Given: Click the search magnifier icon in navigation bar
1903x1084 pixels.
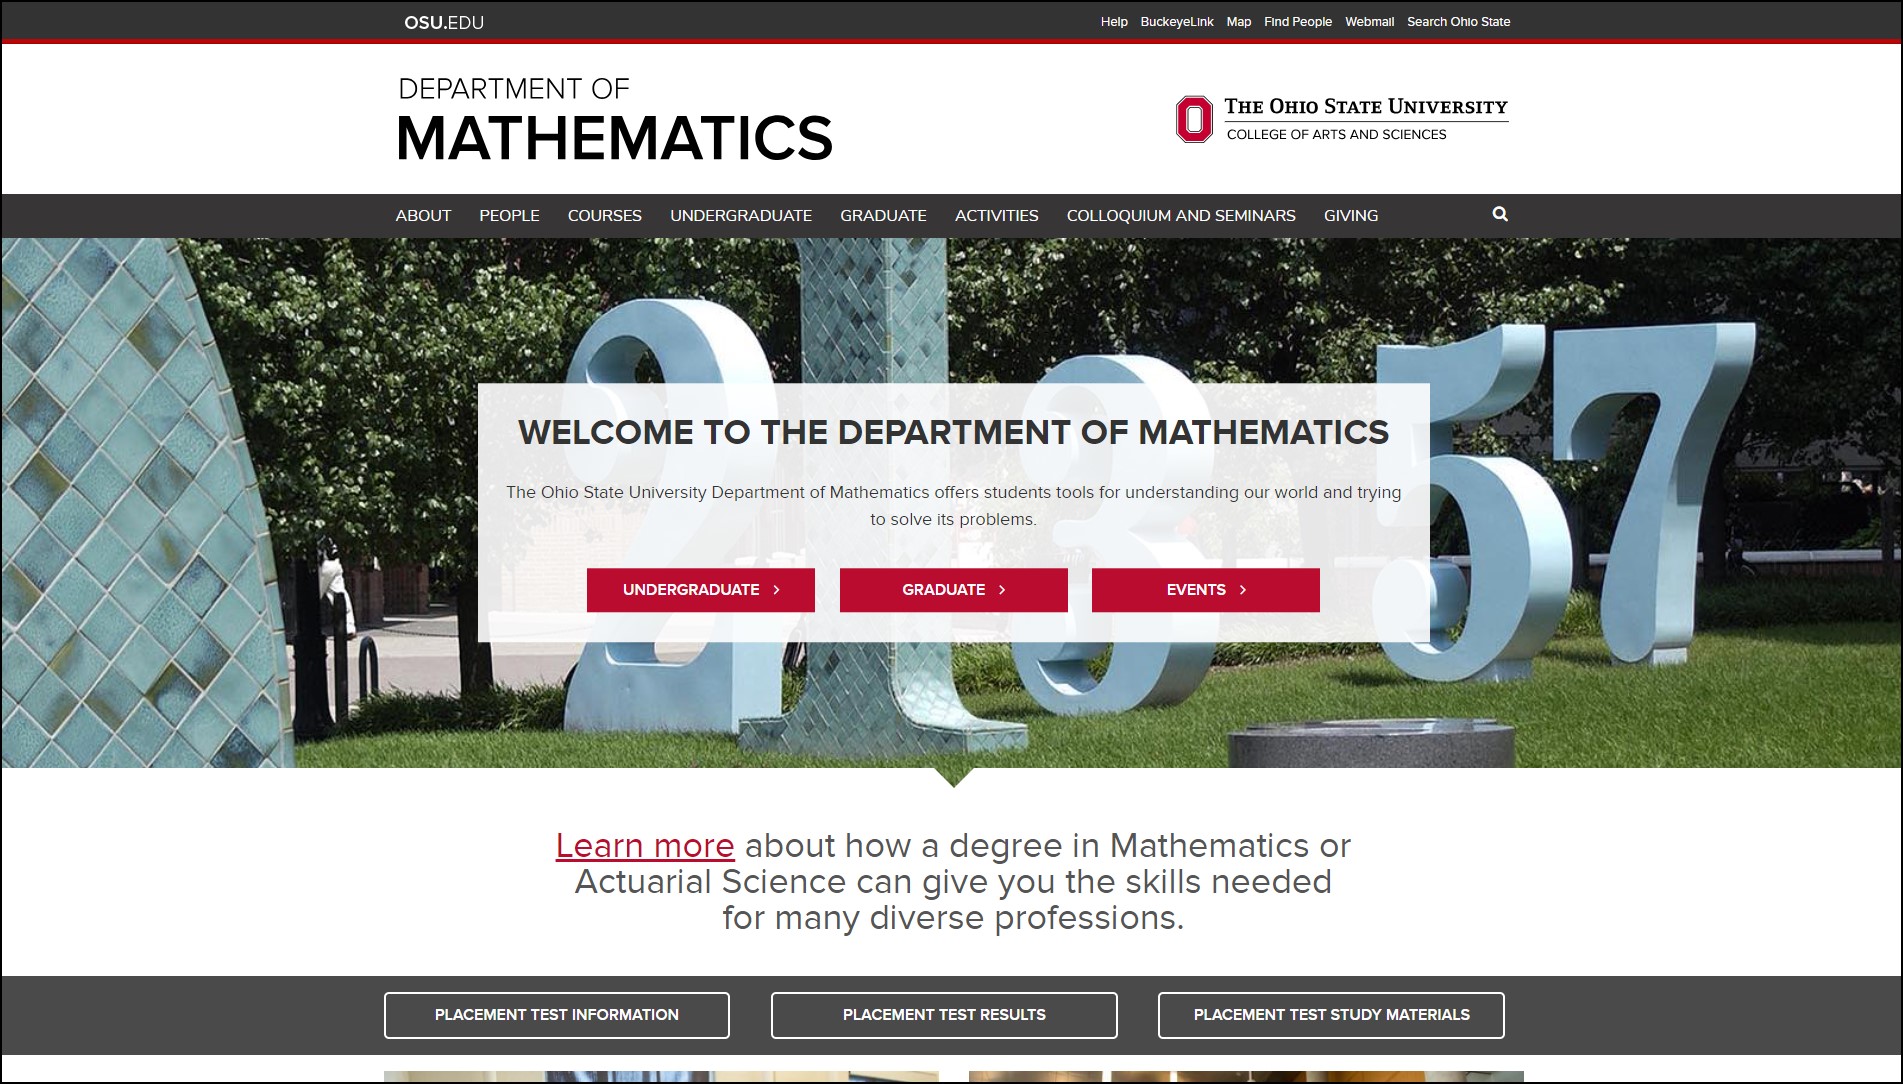Looking at the screenshot, I should [x=1499, y=214].
